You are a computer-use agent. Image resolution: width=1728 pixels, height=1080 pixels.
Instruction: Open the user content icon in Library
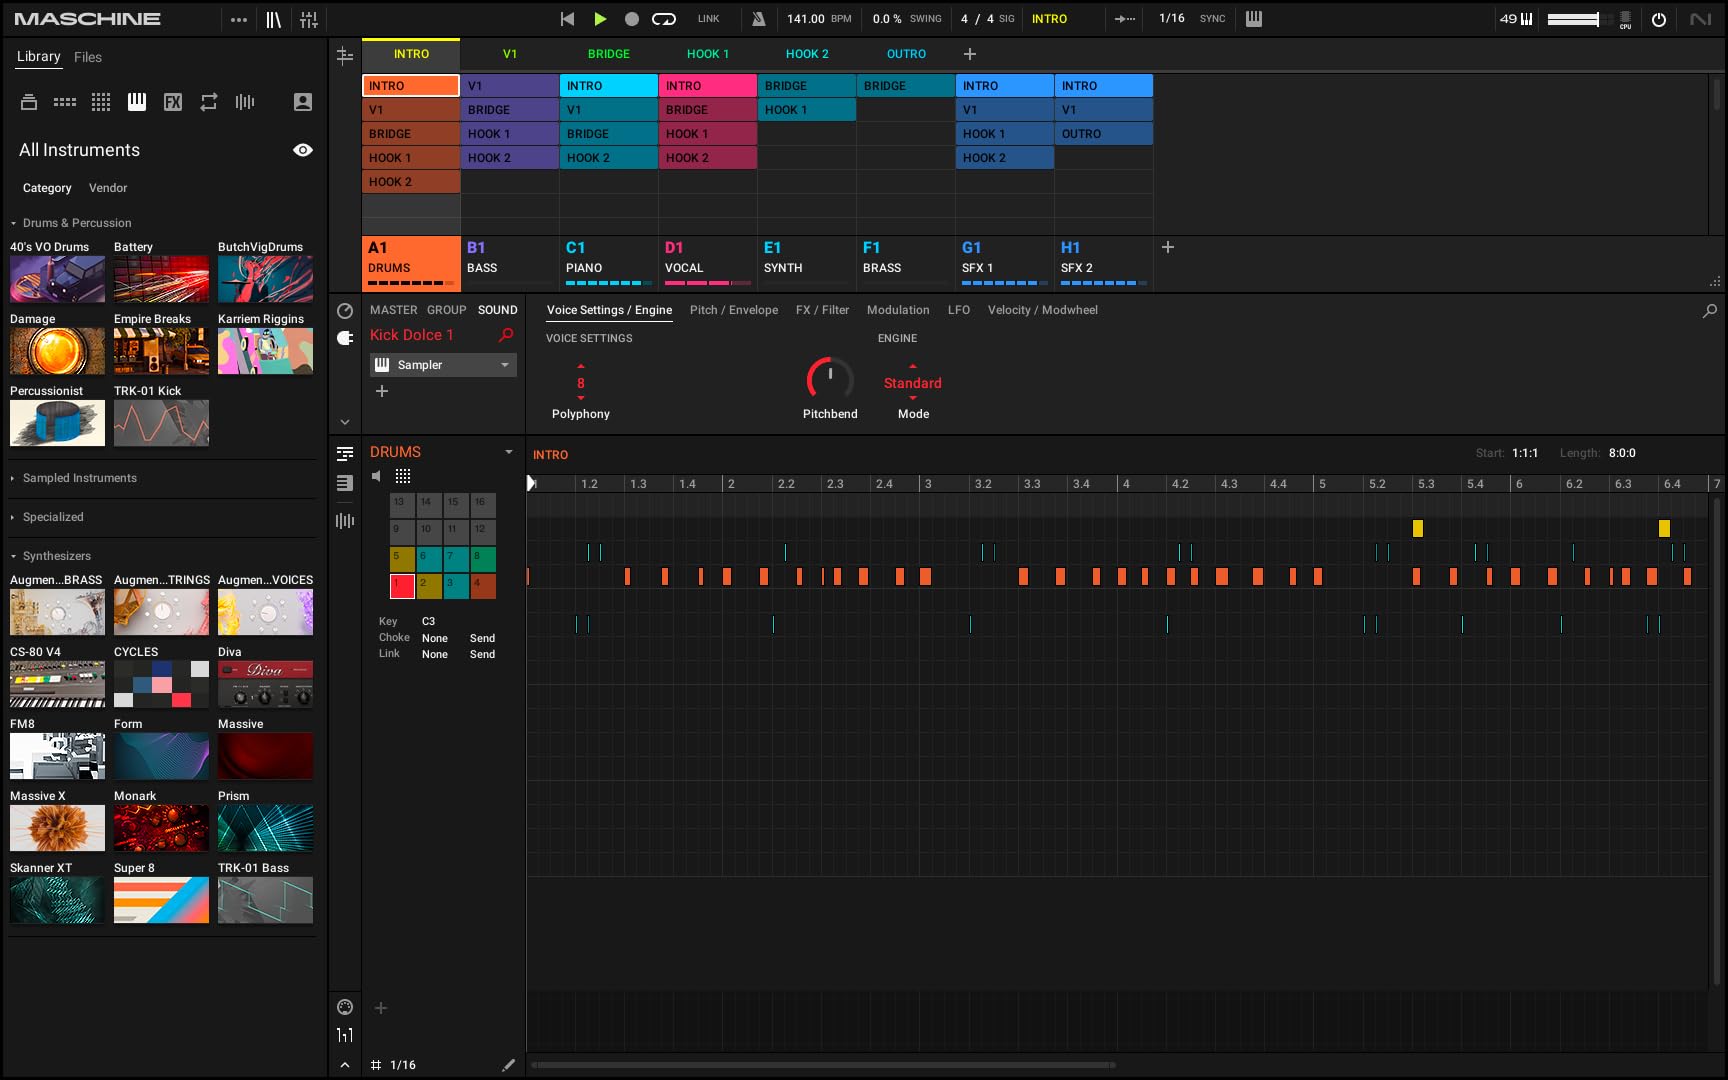(302, 101)
